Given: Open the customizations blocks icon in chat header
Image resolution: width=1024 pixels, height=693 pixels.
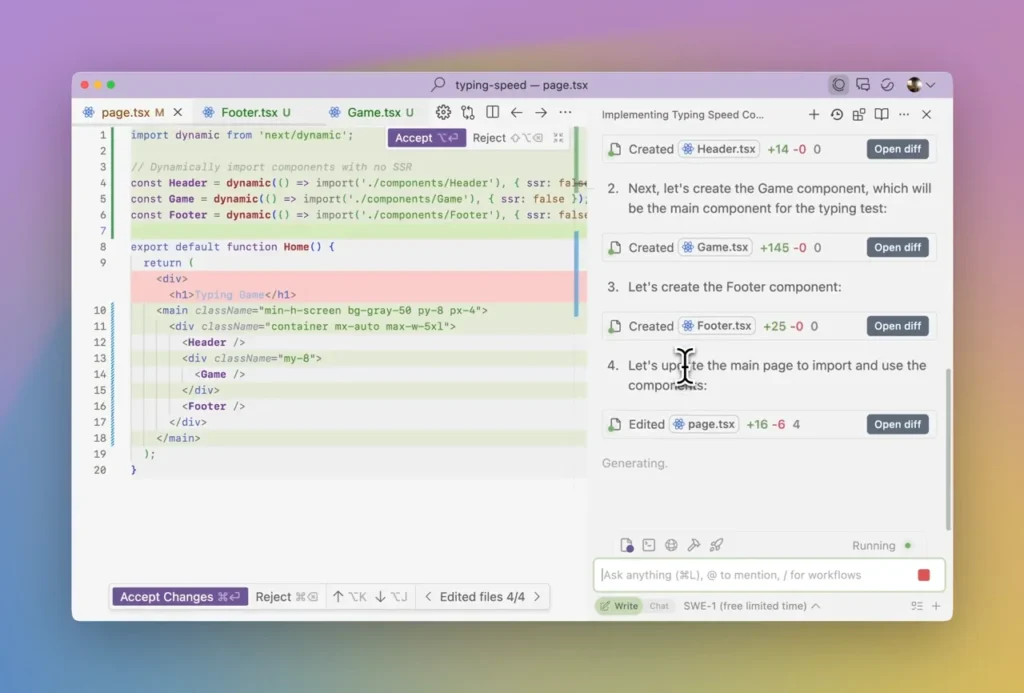Looking at the screenshot, I should tap(859, 114).
